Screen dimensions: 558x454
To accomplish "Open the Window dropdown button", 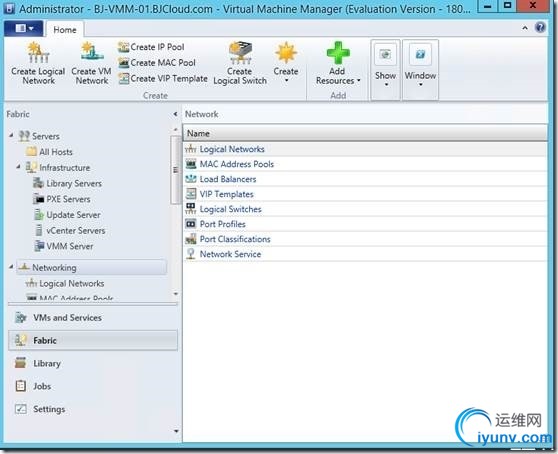I will pyautogui.click(x=420, y=69).
